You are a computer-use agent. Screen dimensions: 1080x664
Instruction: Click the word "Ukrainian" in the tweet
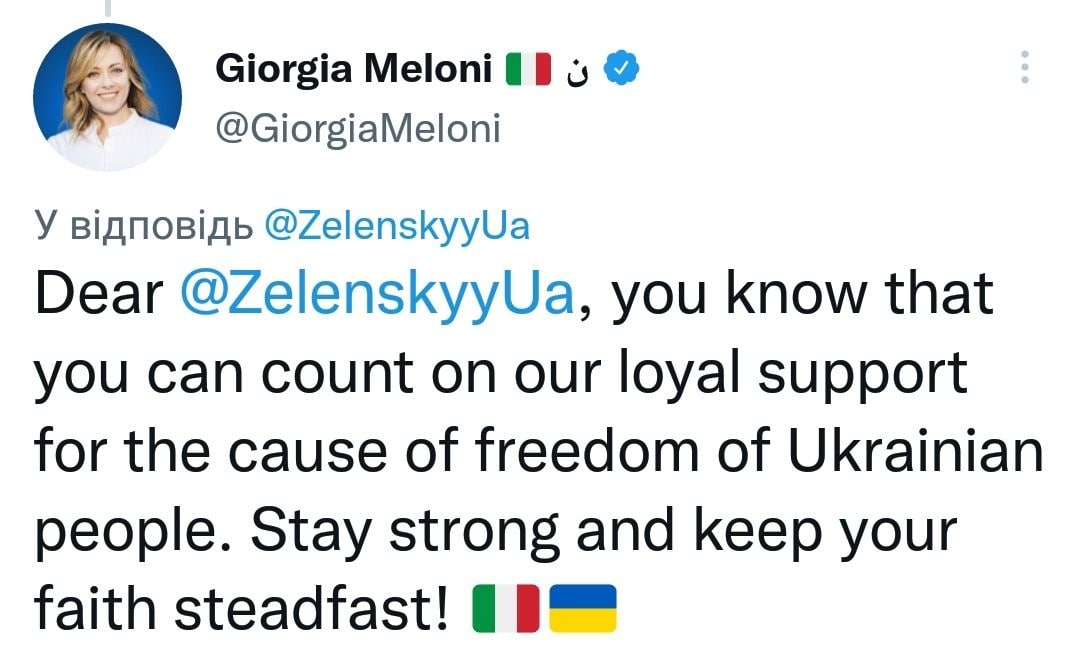tap(917, 453)
